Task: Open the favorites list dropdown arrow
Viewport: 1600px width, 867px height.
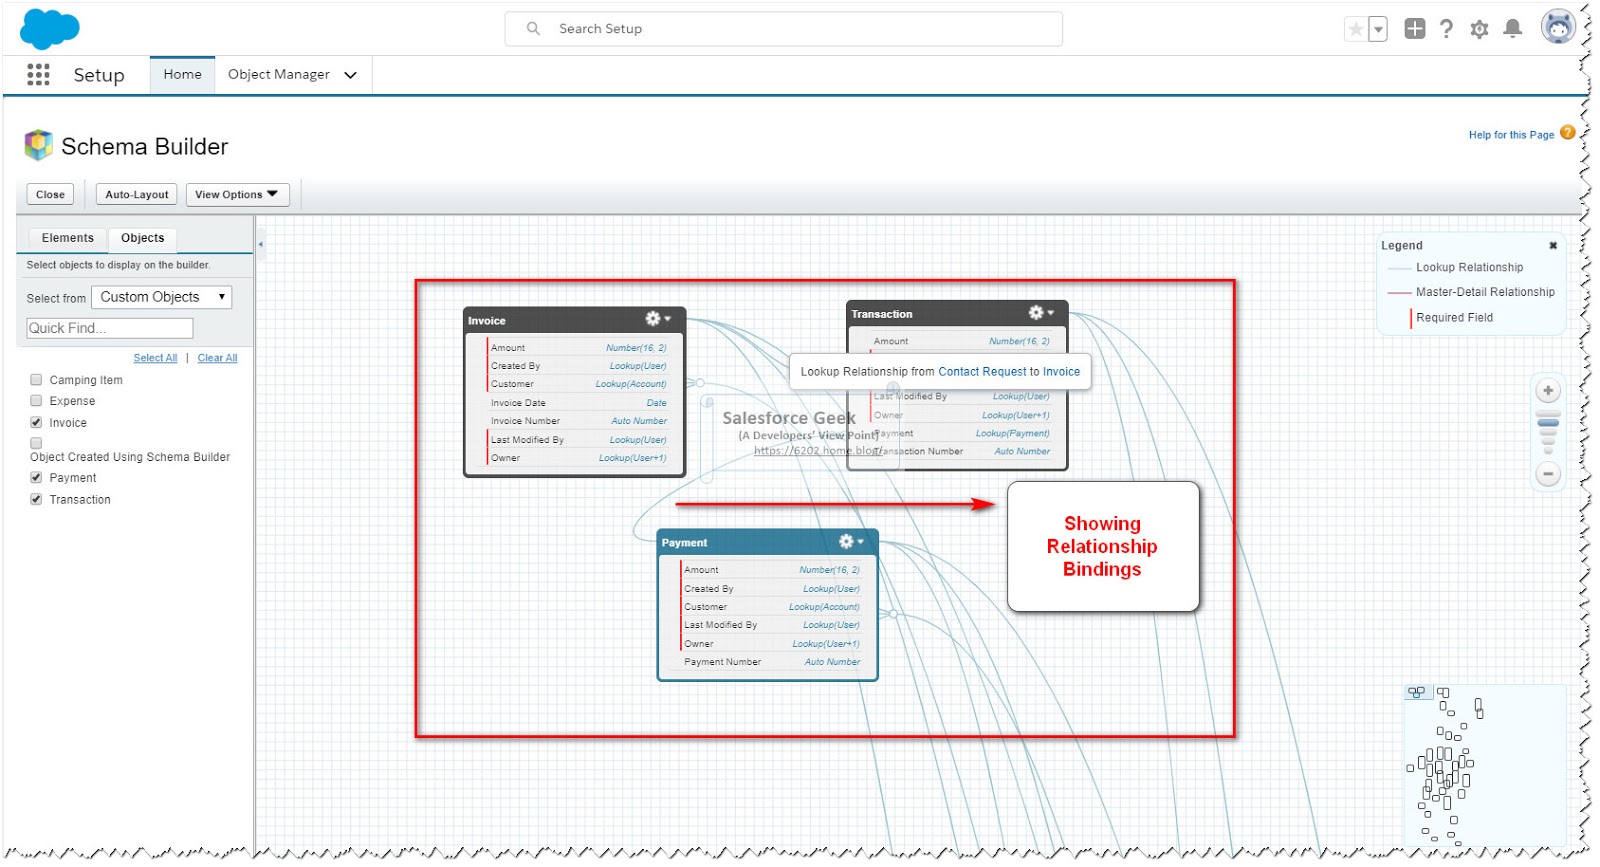Action: [x=1378, y=29]
